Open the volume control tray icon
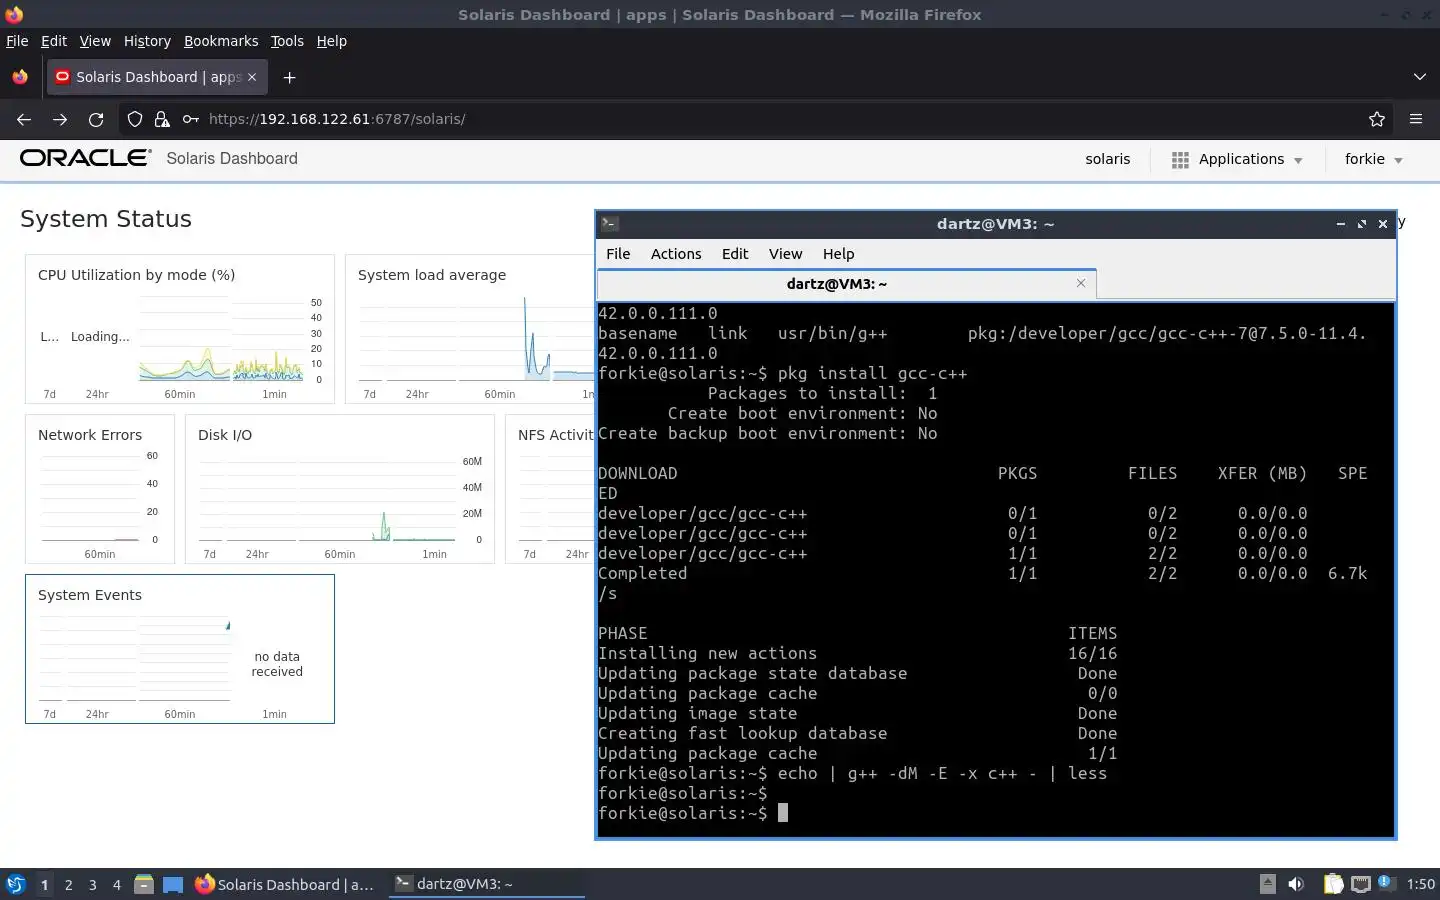Image resolution: width=1440 pixels, height=900 pixels. (1296, 884)
